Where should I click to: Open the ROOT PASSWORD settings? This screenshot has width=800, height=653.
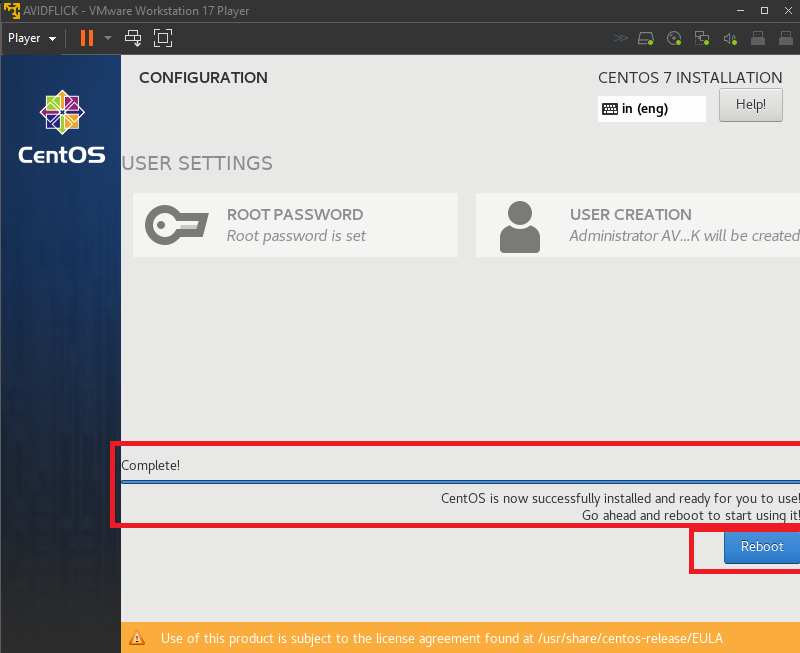(x=295, y=225)
